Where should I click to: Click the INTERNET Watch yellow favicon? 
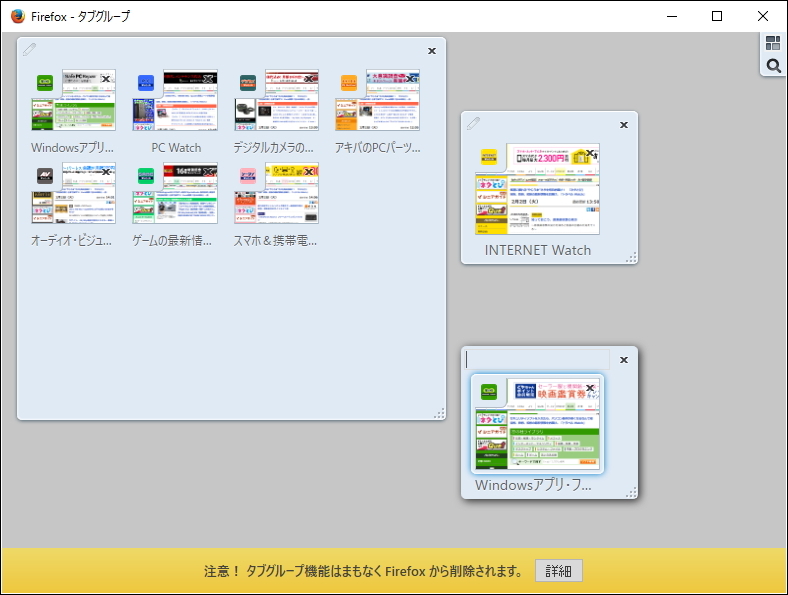click(489, 157)
